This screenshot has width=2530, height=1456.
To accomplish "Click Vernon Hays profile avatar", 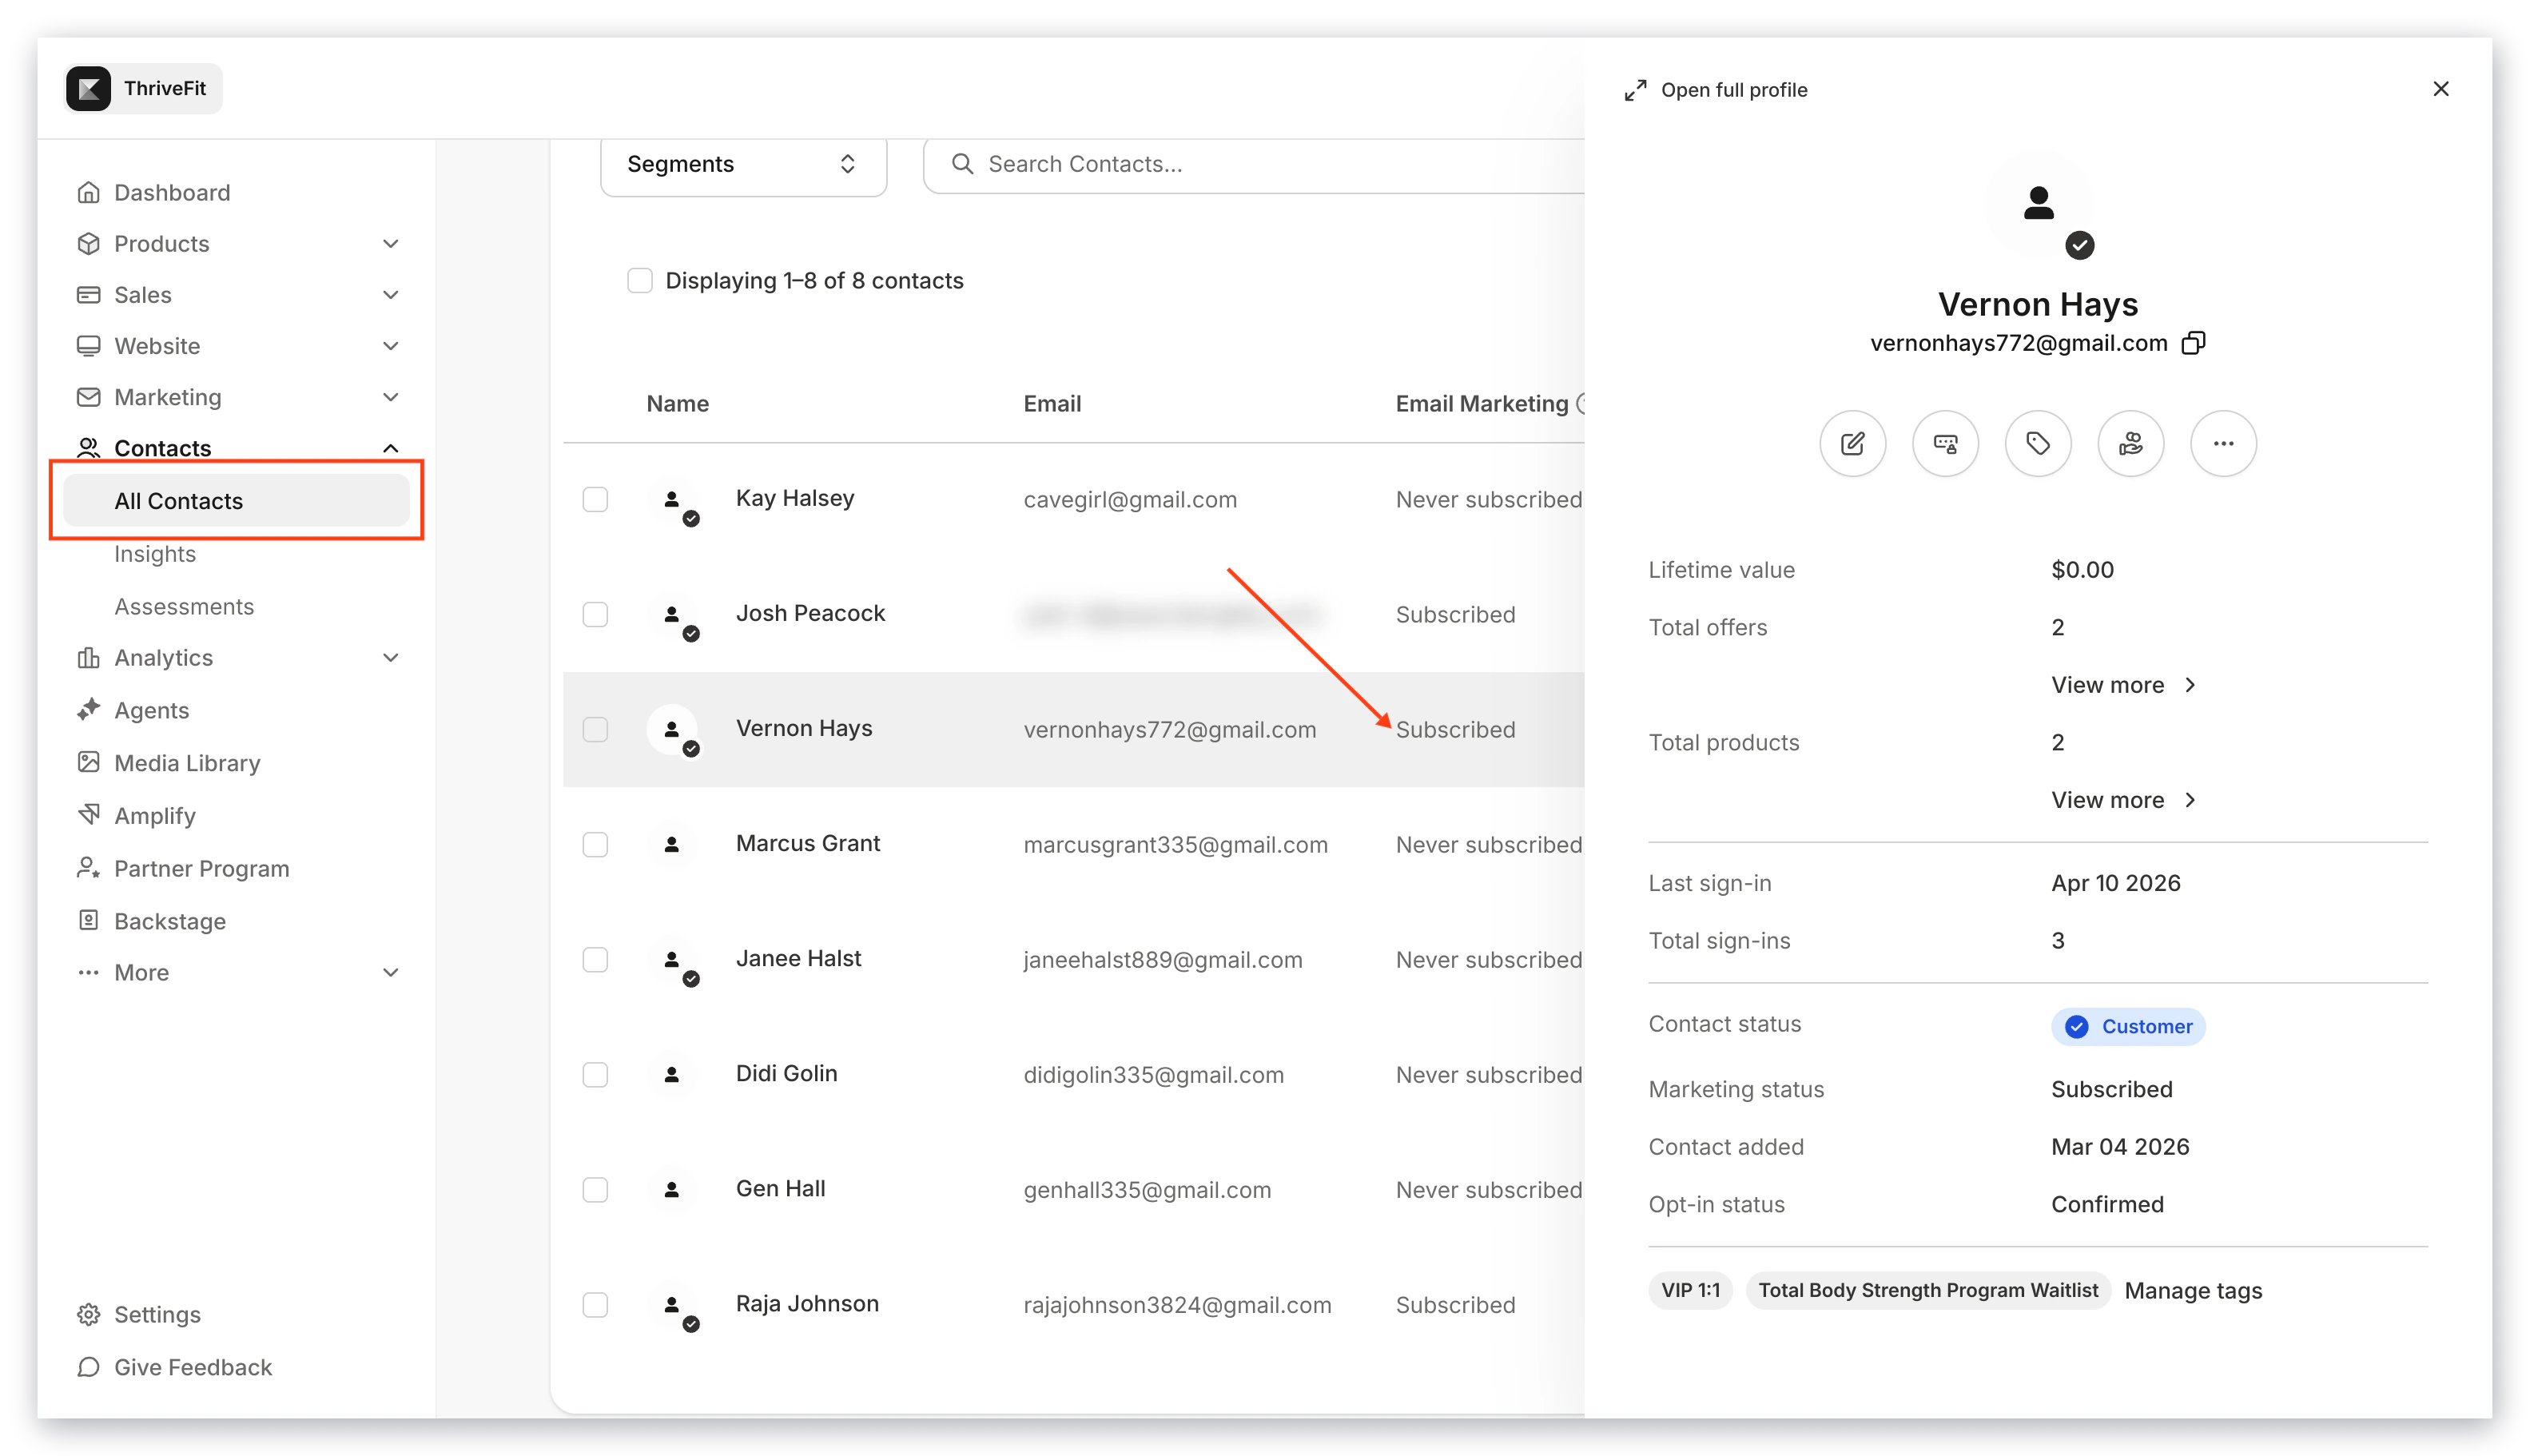I will (x=2038, y=203).
